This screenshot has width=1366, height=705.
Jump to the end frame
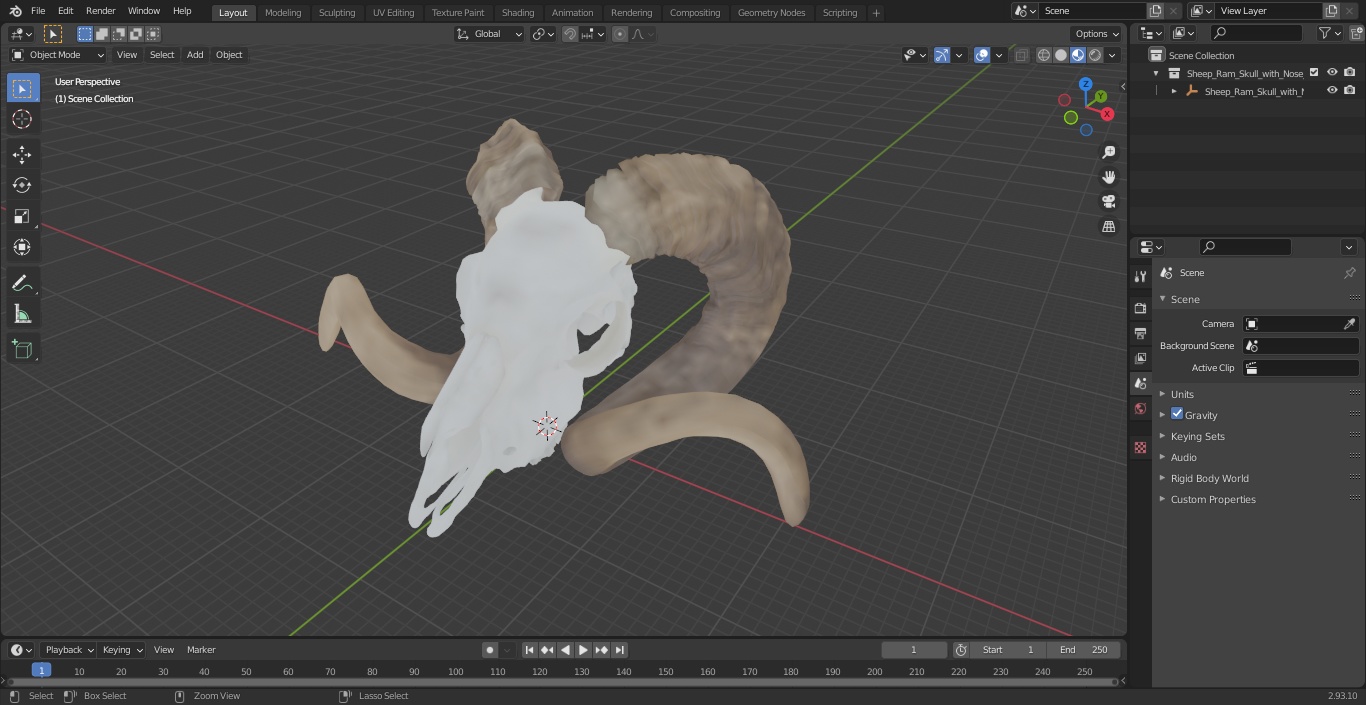620,650
